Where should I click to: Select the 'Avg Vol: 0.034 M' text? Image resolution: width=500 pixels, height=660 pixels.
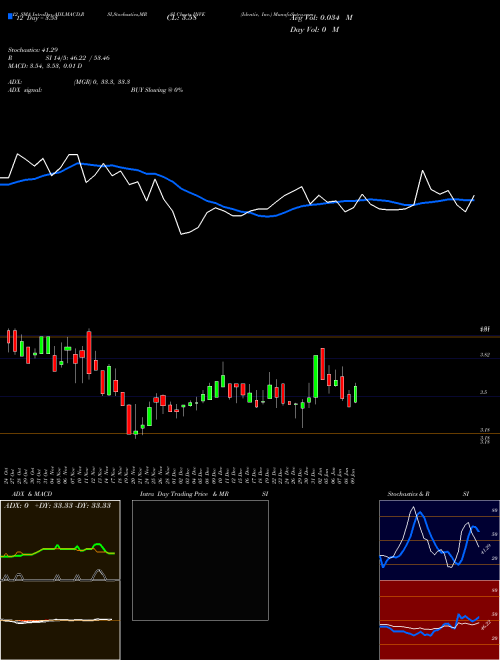322,18
